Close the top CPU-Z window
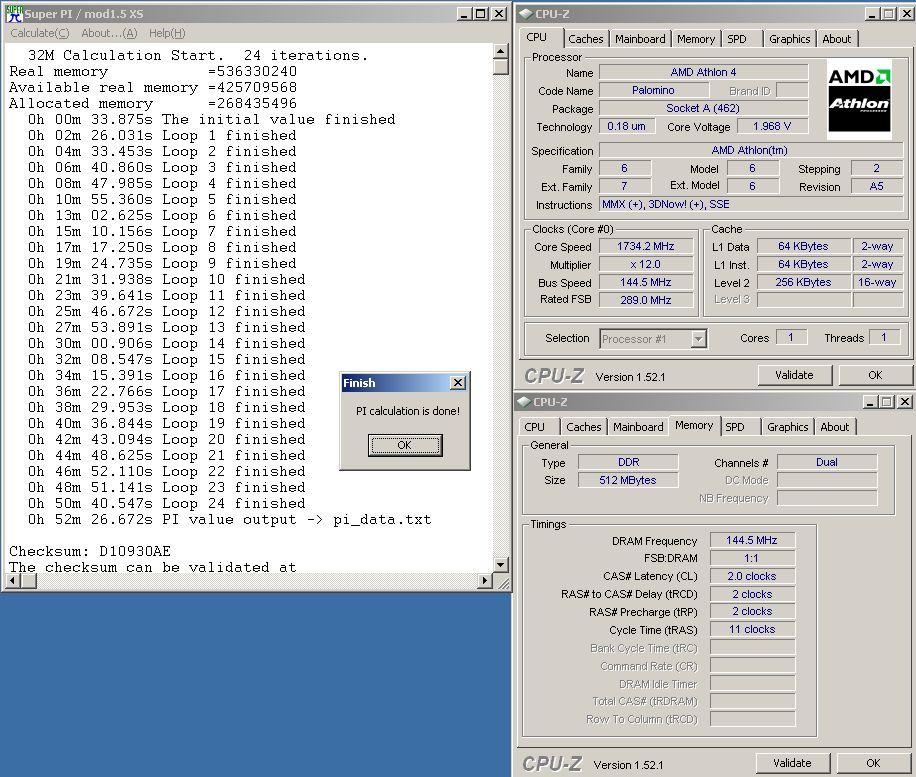 (x=906, y=13)
